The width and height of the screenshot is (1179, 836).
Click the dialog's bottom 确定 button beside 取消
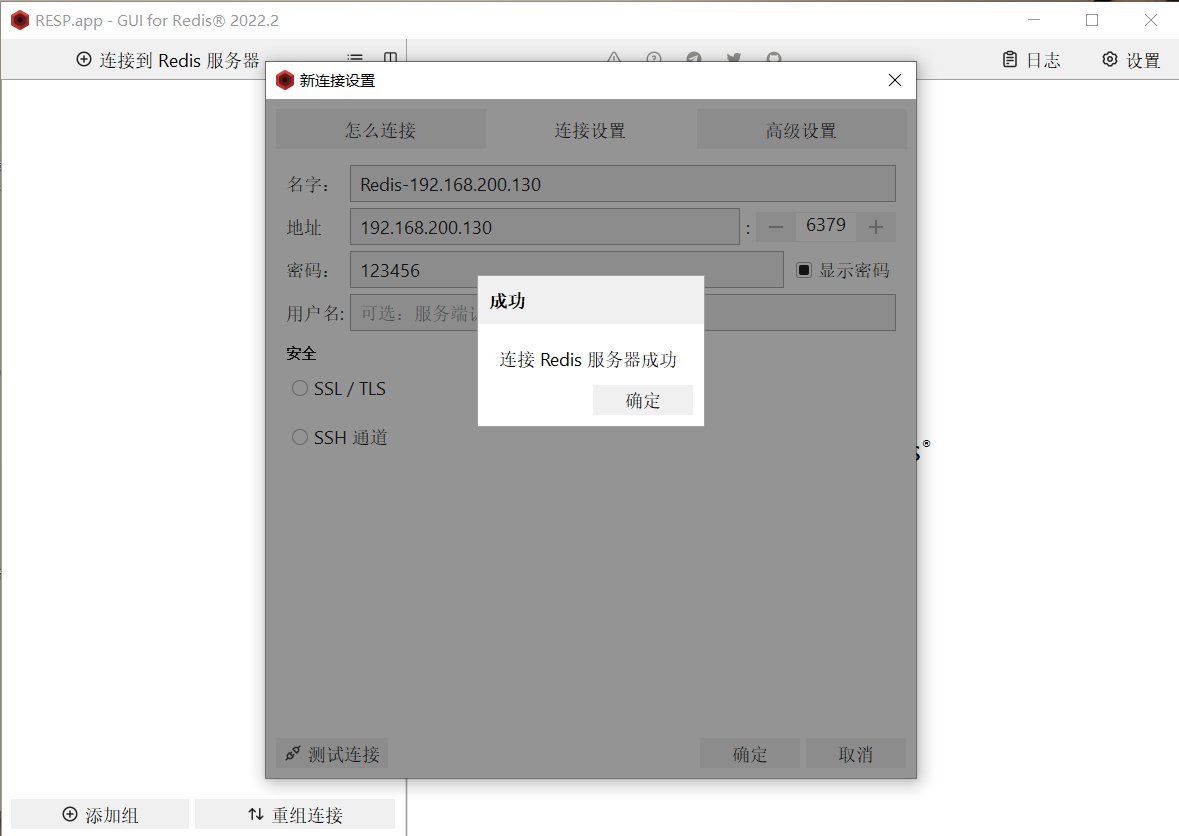point(750,753)
